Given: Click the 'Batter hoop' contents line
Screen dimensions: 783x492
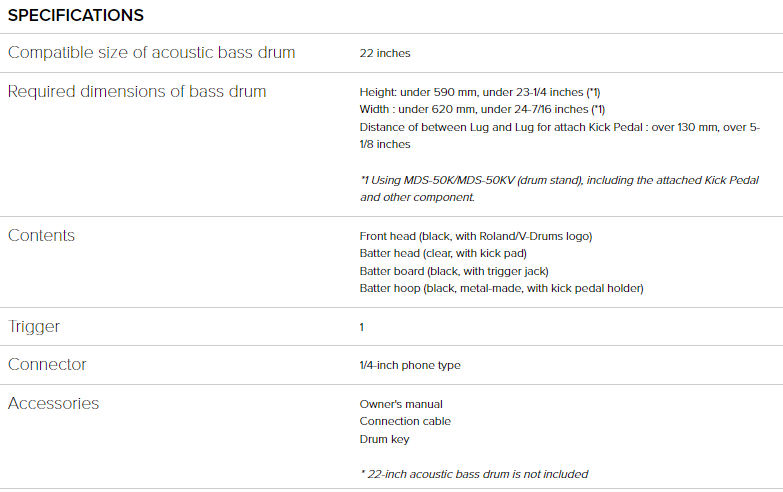Looking at the screenshot, I should coord(501,288).
